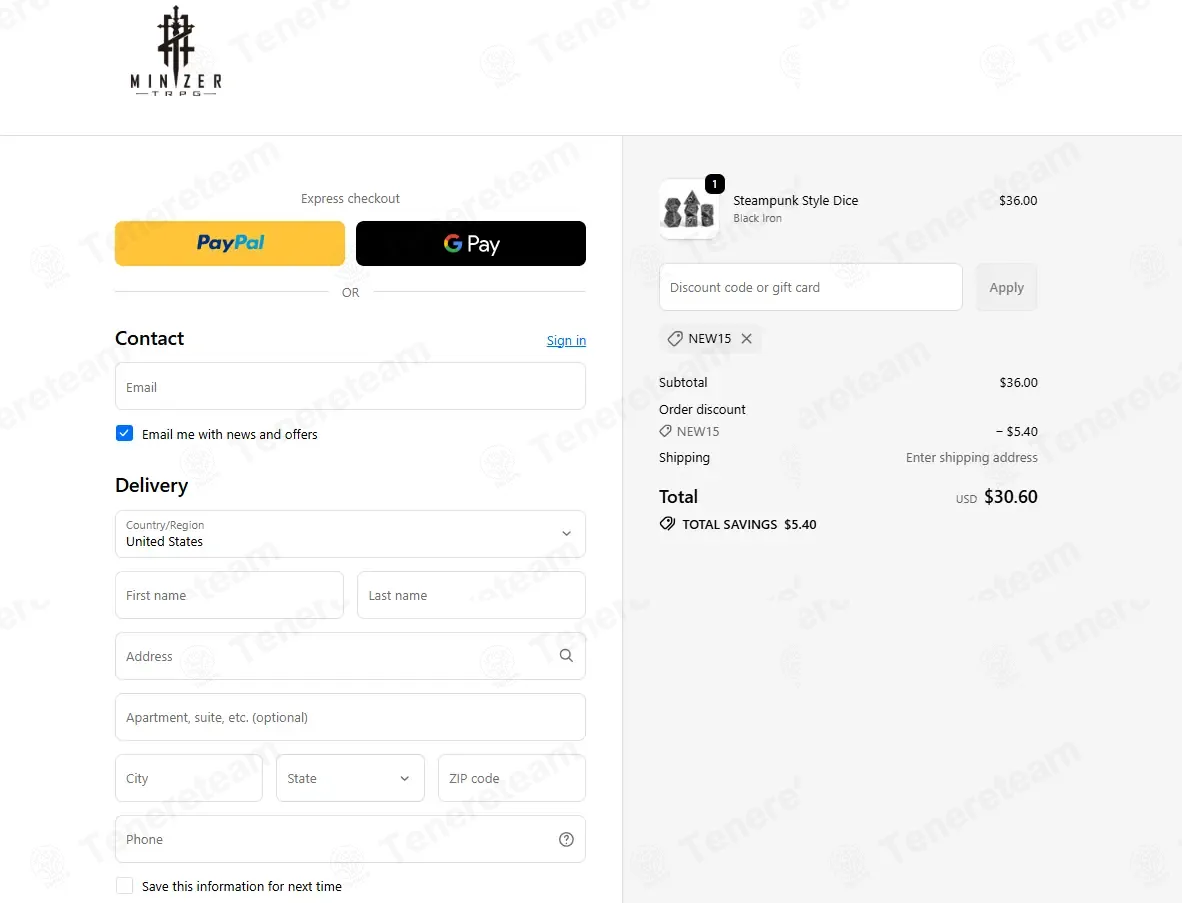Viewport: 1182px width, 903px height.
Task: Click the Steampunk Style Dice product thumbnail
Action: 689,210
